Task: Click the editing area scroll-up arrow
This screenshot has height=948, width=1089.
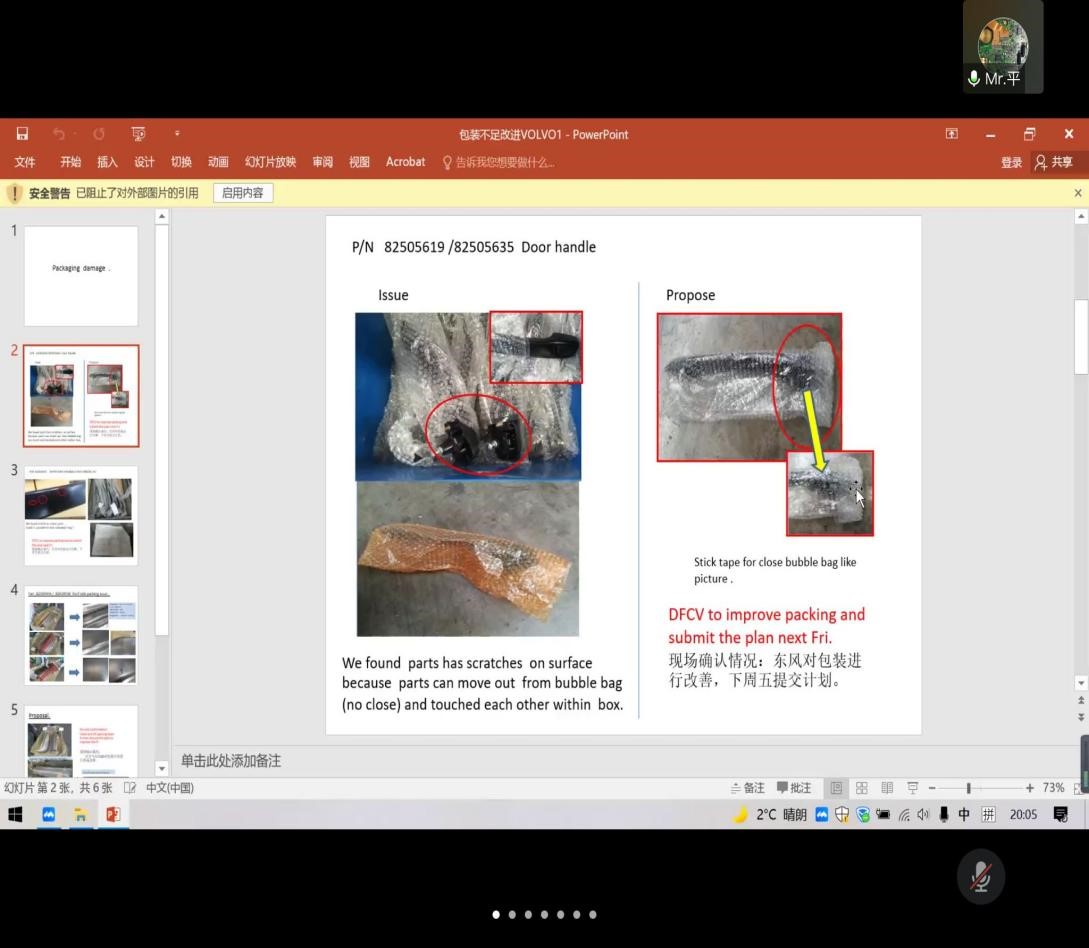Action: point(1081,217)
